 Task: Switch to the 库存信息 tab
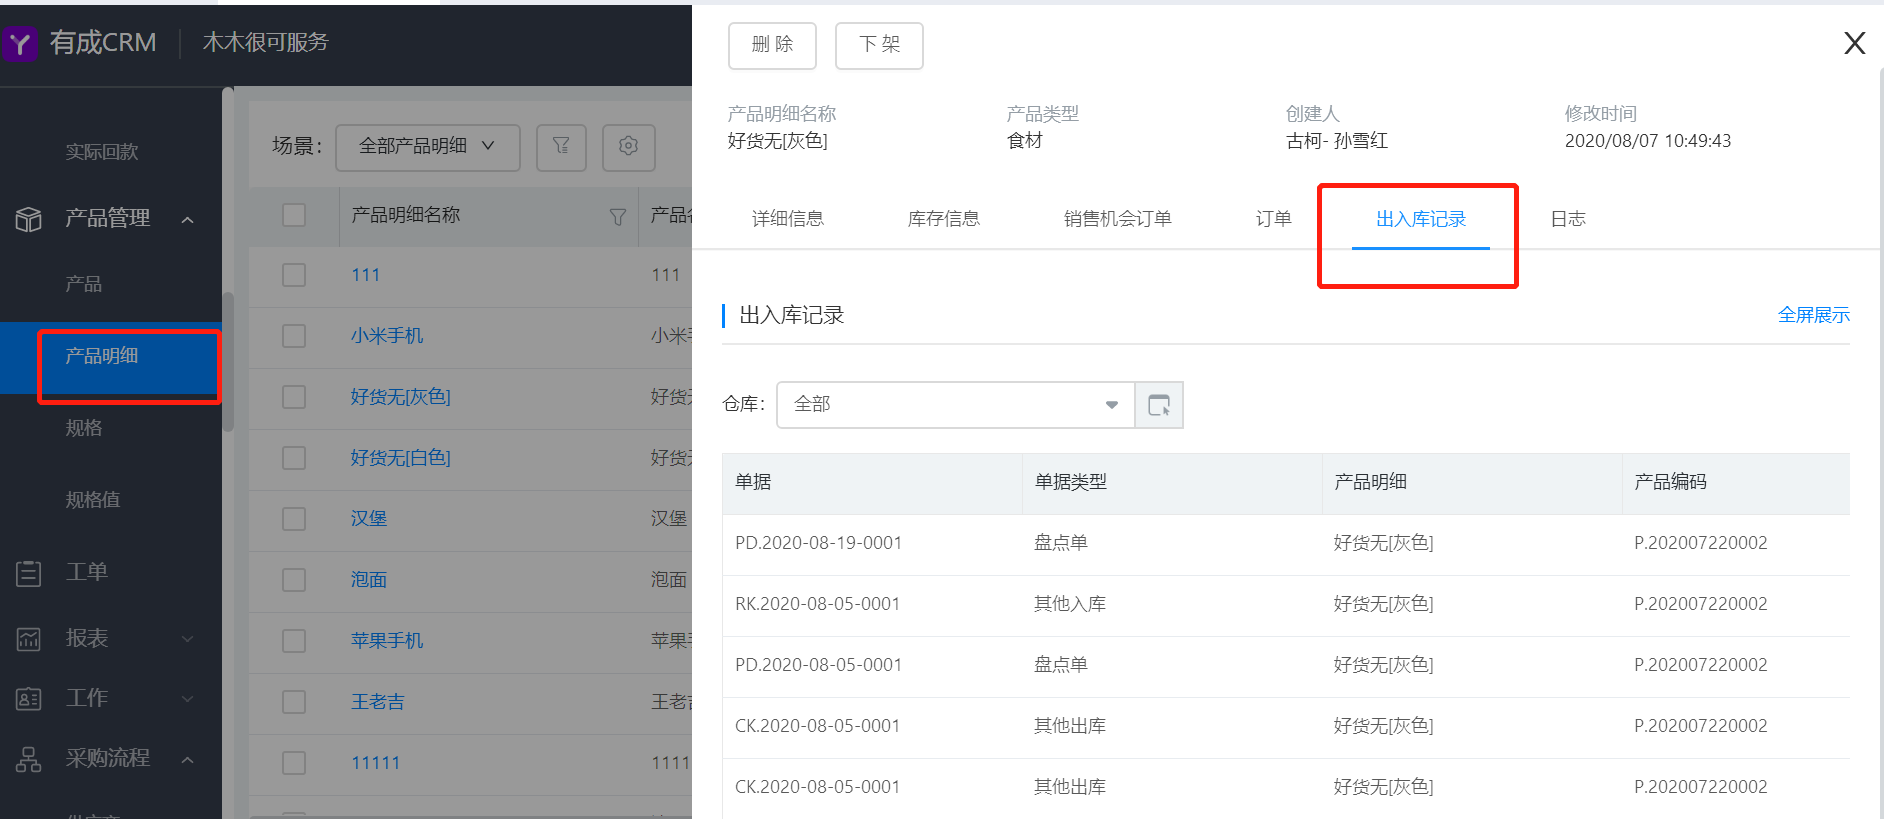[944, 219]
